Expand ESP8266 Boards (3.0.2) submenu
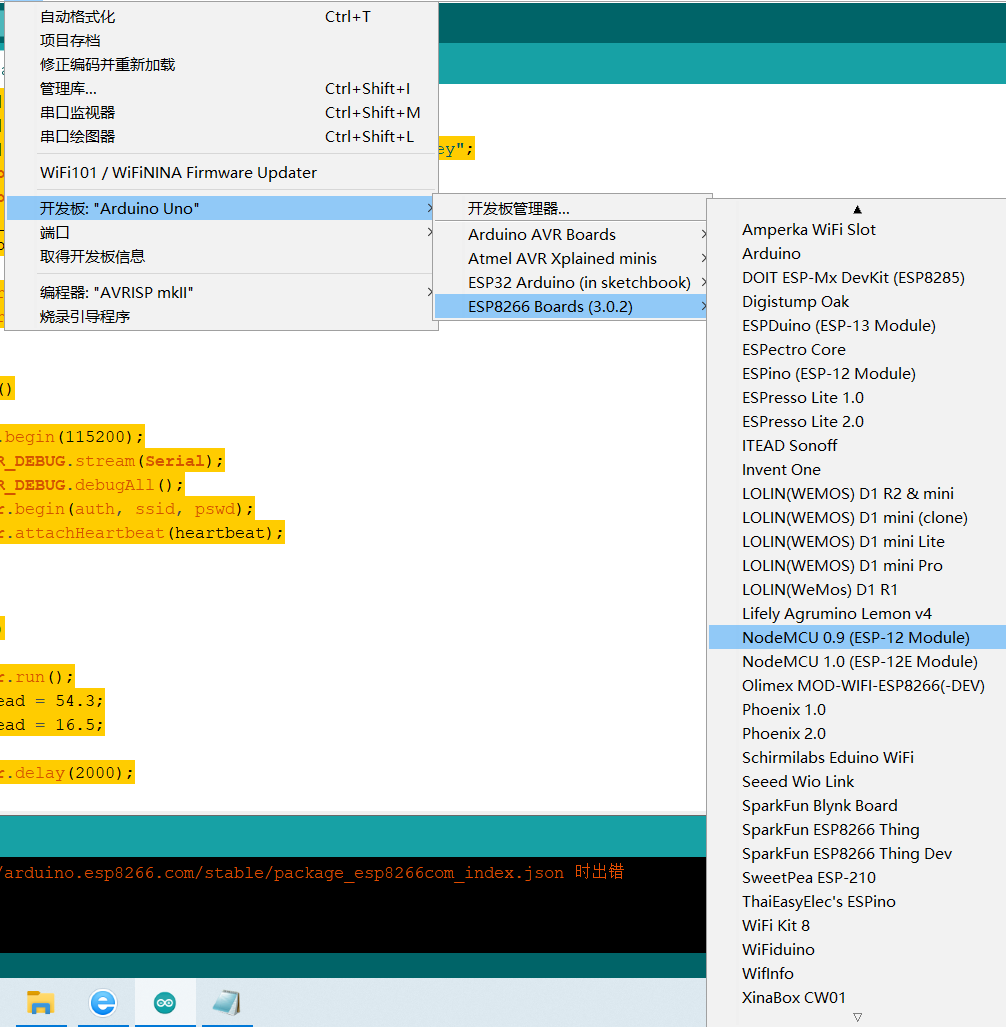Viewport: 1006px width, 1027px height. point(571,307)
